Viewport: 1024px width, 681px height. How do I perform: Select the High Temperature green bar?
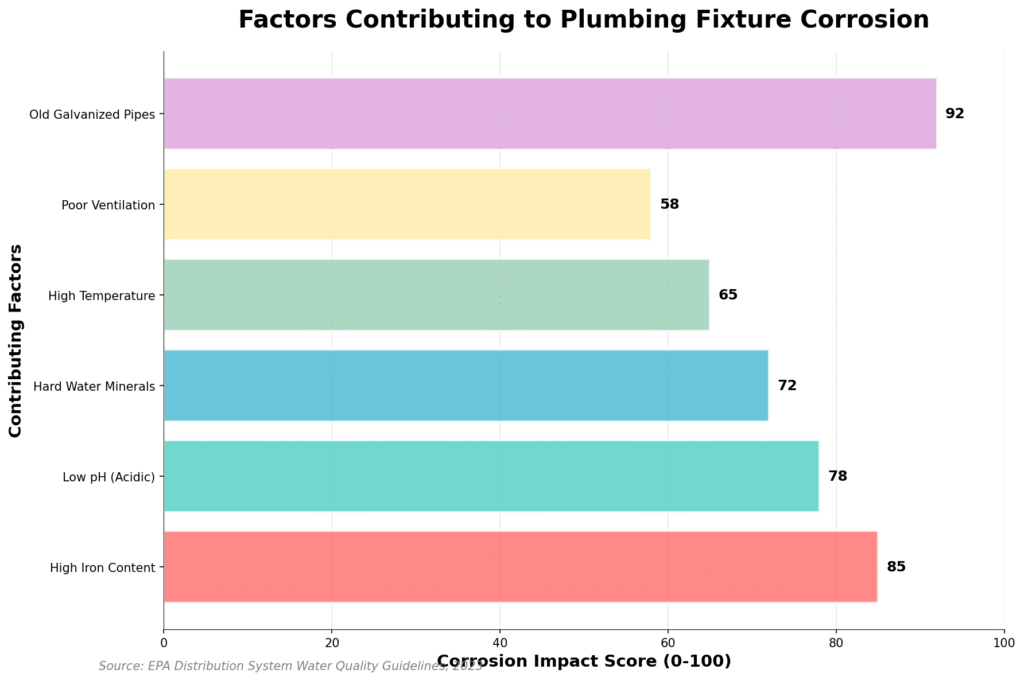(436, 295)
